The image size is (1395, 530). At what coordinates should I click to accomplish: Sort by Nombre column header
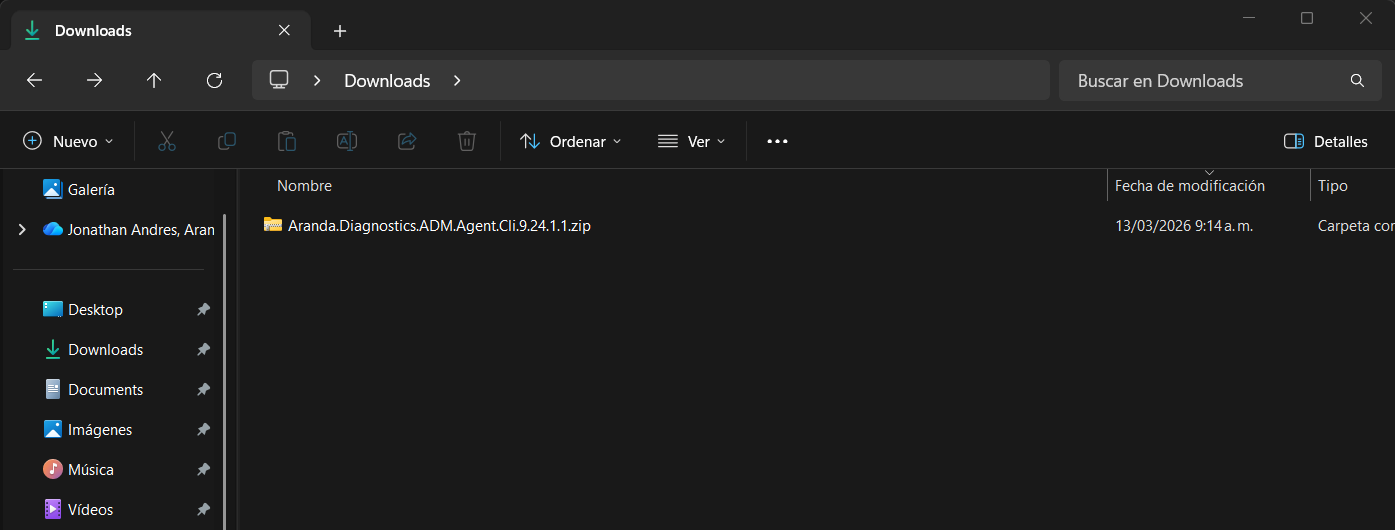pyautogui.click(x=304, y=186)
